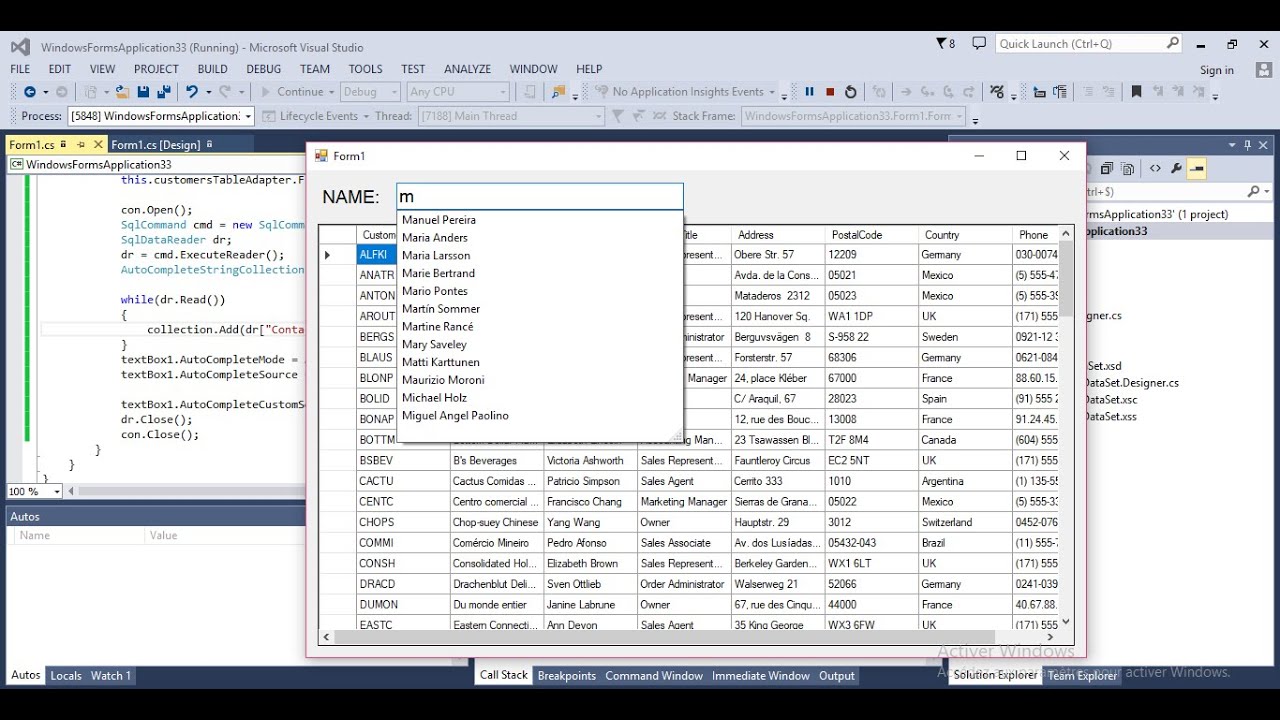The height and width of the screenshot is (720, 1280).
Task: Select the B's Beverages company cell
Action: coord(497,461)
